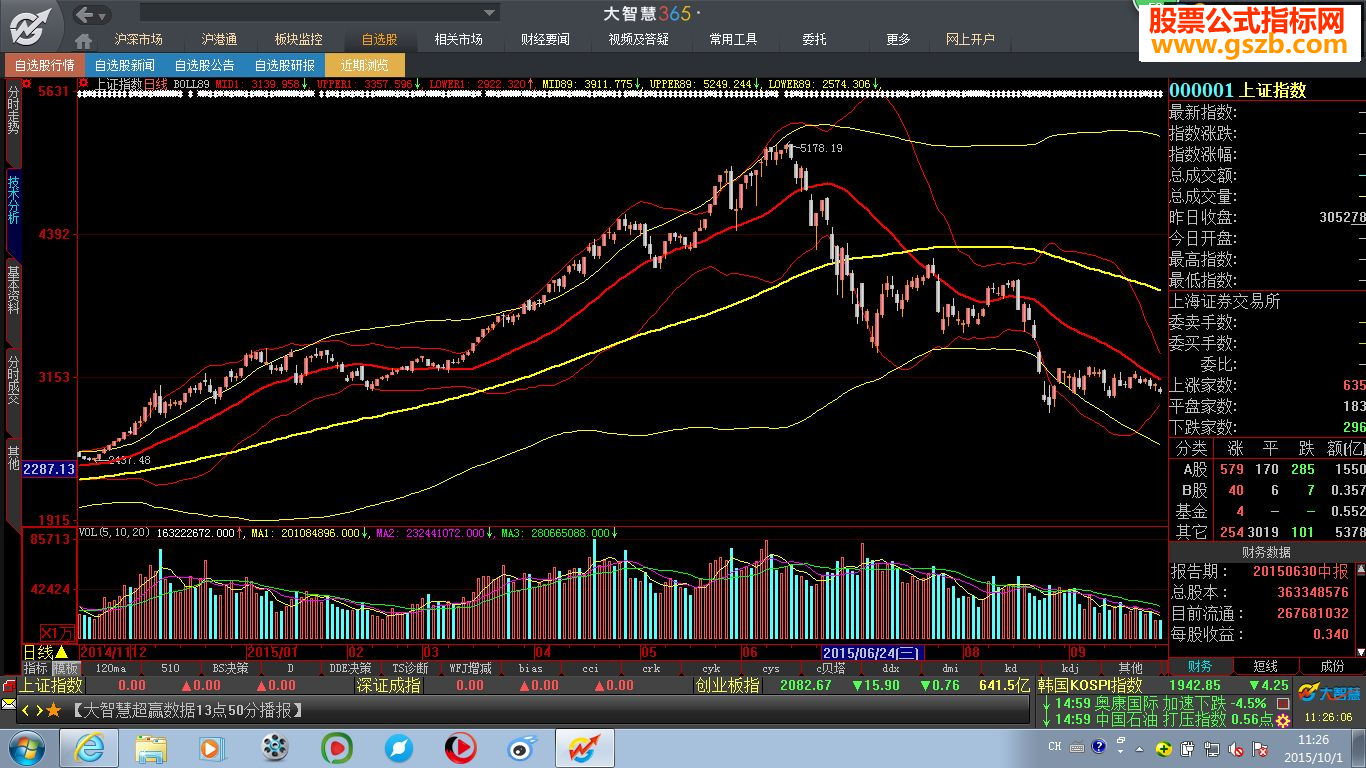Apply the DDE决策 indicator
1366x768 pixels.
pyautogui.click(x=351, y=668)
